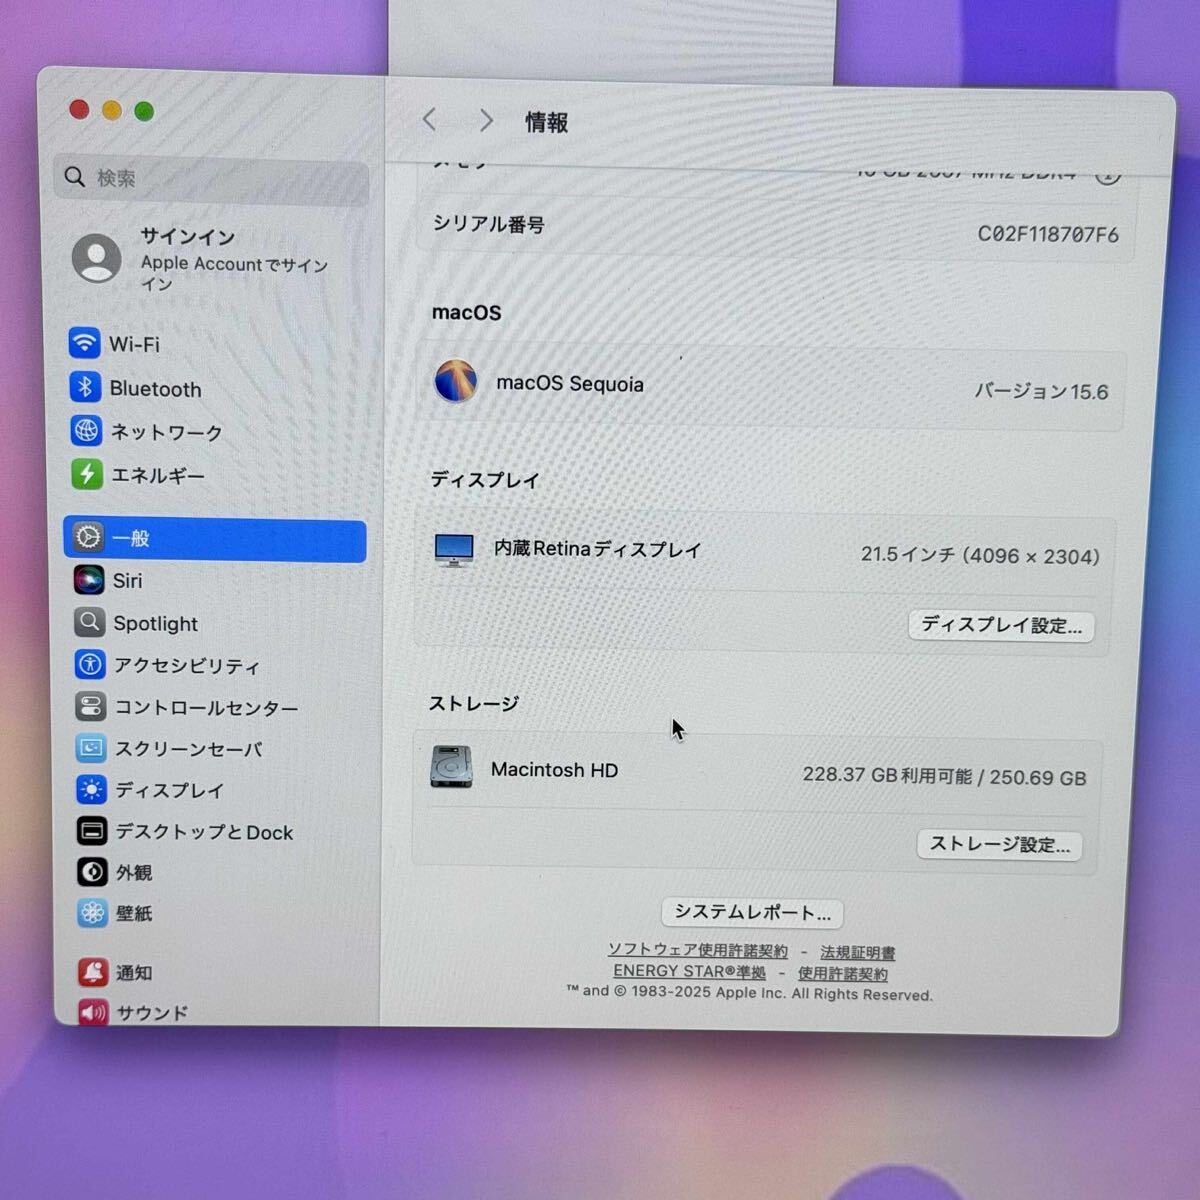Viewport: 1200px width, 1200px height.
Task: Go forward with the right chevron
Action: click(x=486, y=121)
